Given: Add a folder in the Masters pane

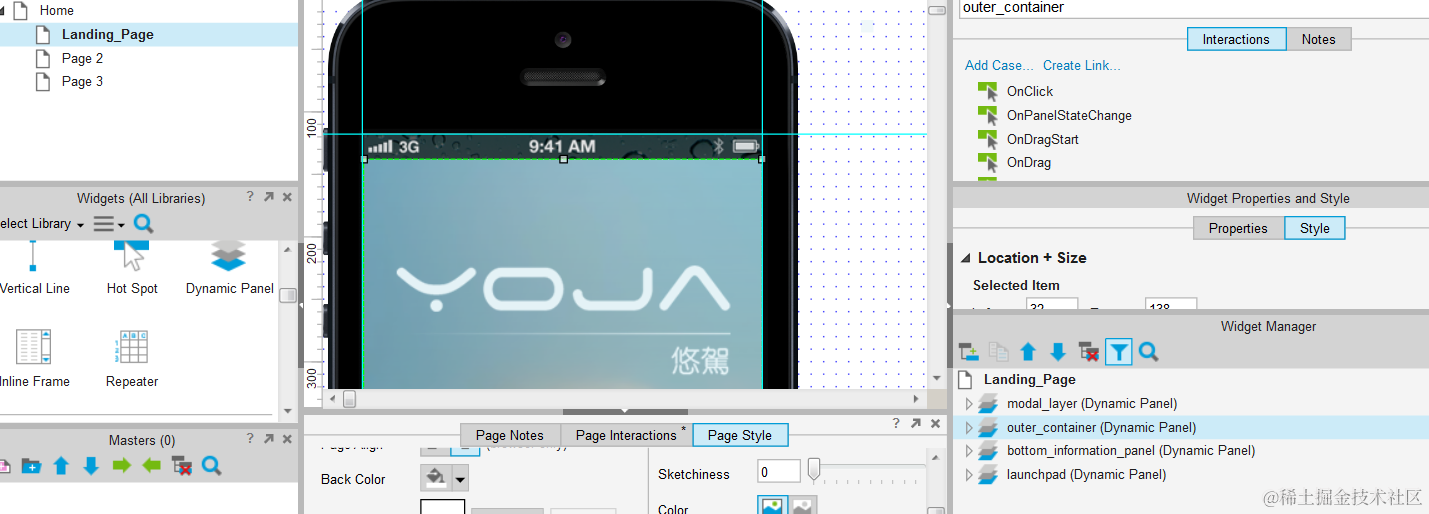Looking at the screenshot, I should [31, 466].
